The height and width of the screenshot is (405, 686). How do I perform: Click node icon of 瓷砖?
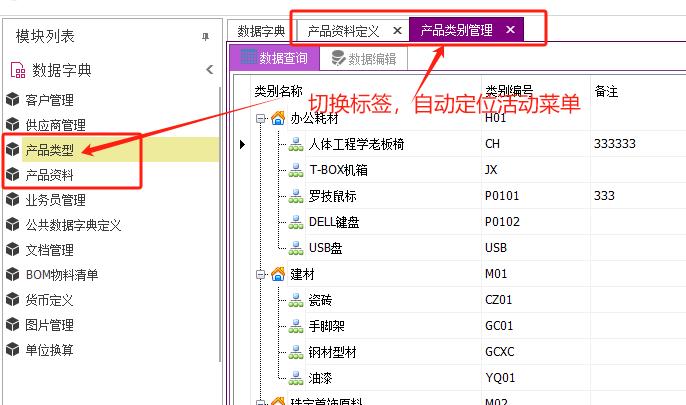click(296, 300)
